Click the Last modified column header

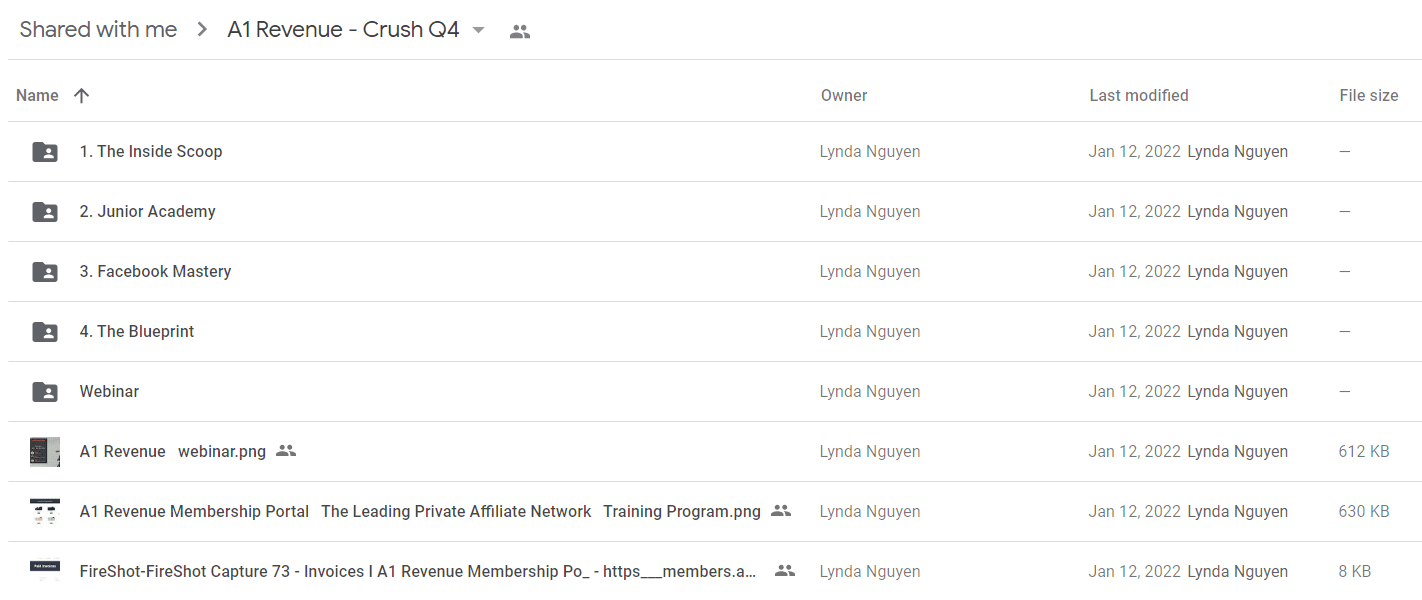tap(1139, 96)
